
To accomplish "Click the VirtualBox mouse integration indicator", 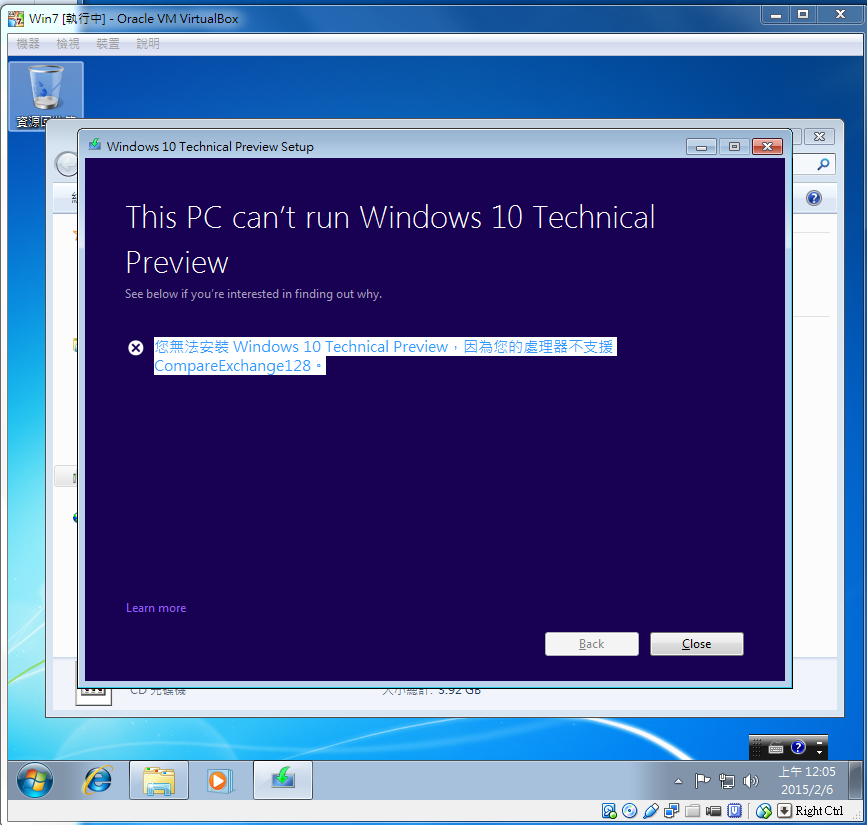I will [x=764, y=811].
